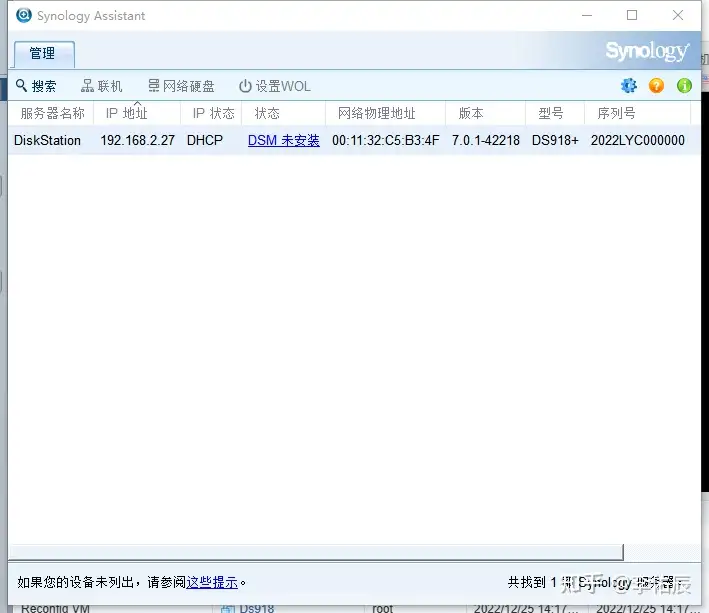Click the horizontal scrollbar at the list bottom
The height and width of the screenshot is (613, 709).
tap(317, 552)
